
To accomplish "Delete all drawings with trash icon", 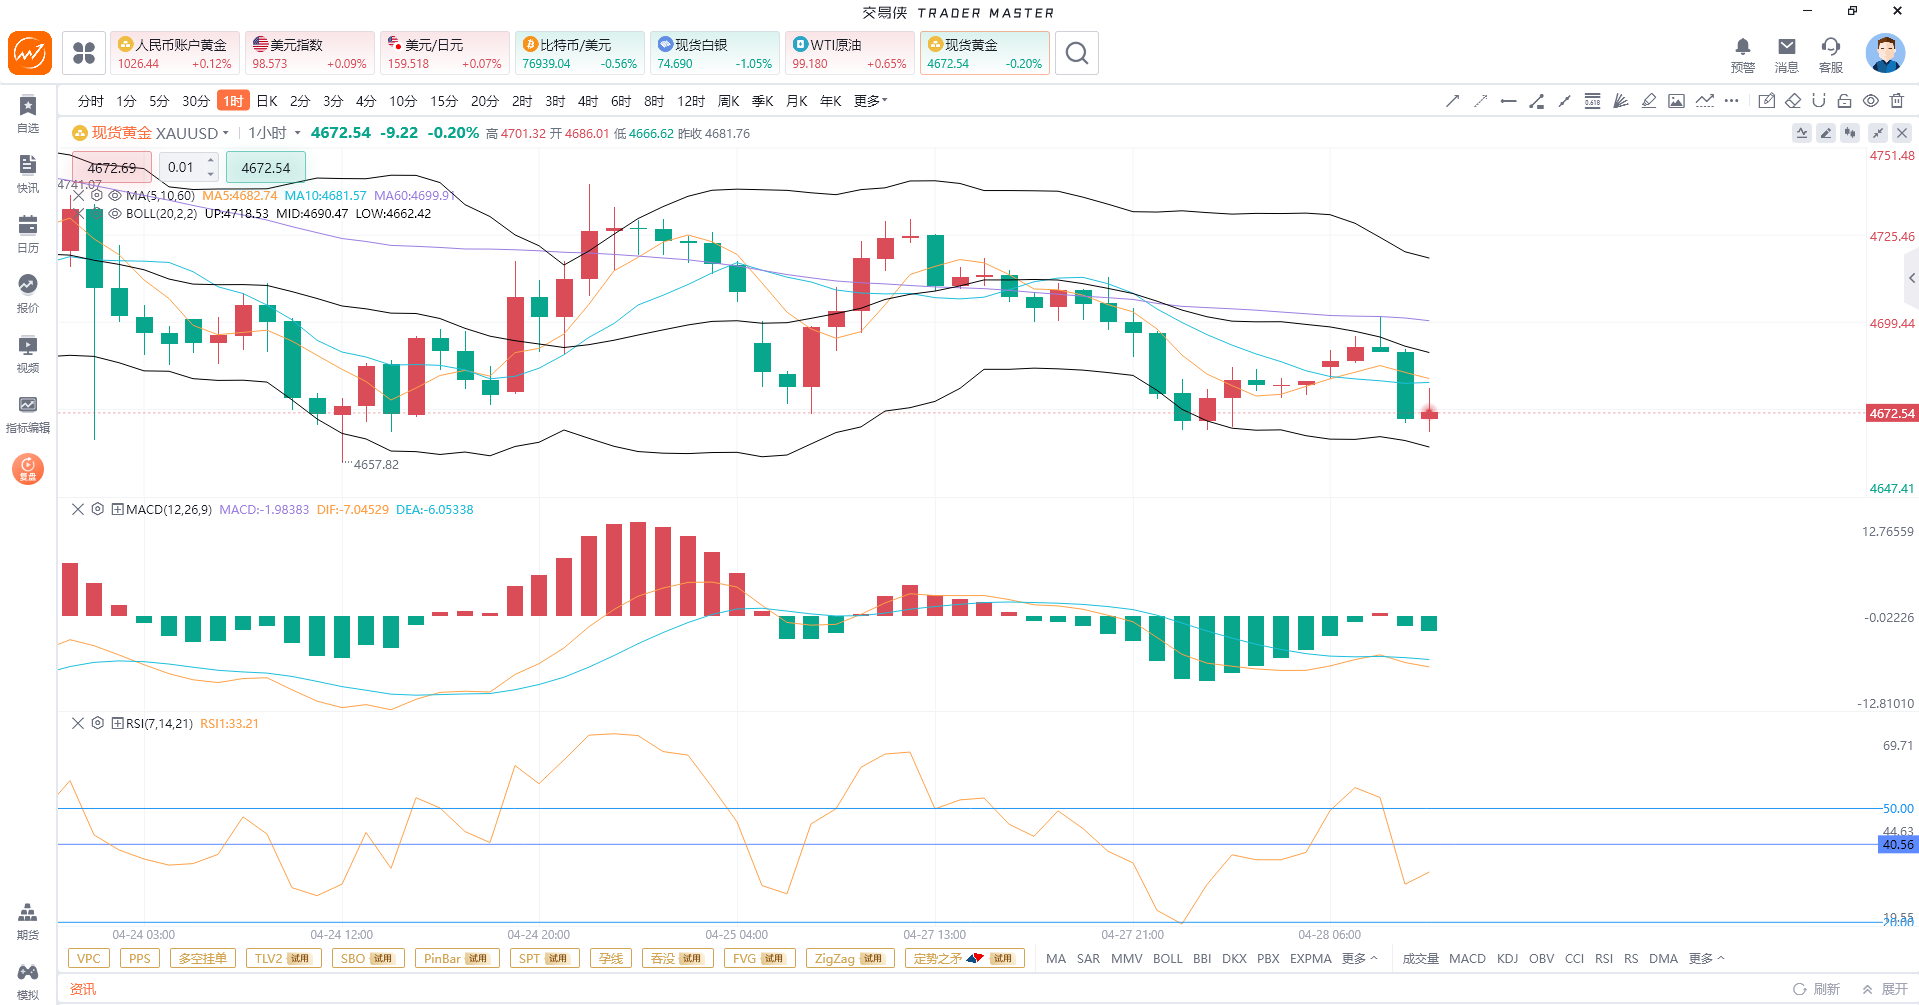I will pyautogui.click(x=1897, y=101).
